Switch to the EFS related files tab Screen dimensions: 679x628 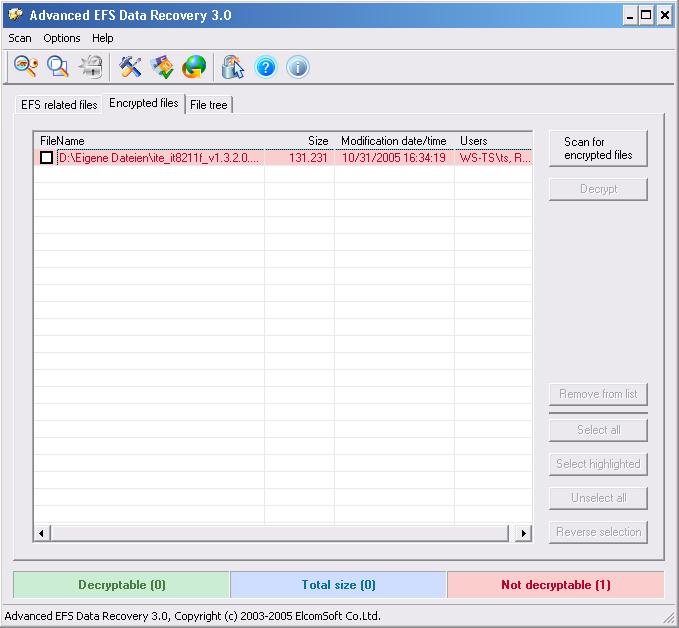coord(59,105)
